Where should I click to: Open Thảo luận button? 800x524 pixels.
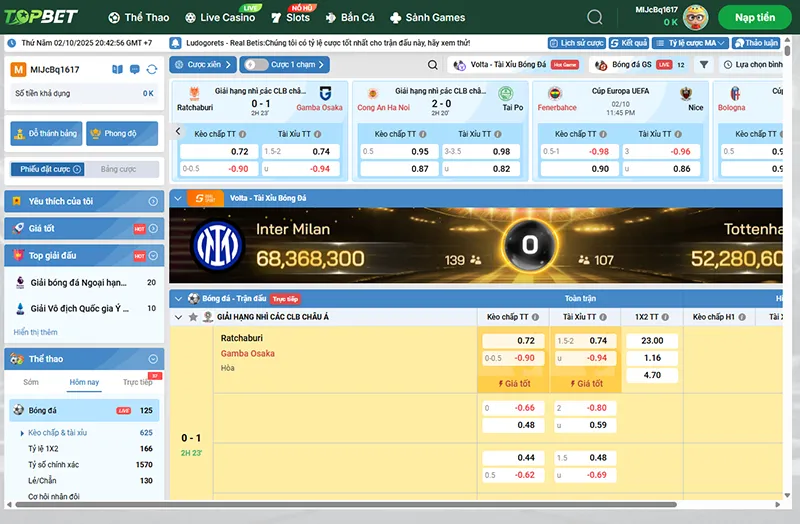(756, 43)
